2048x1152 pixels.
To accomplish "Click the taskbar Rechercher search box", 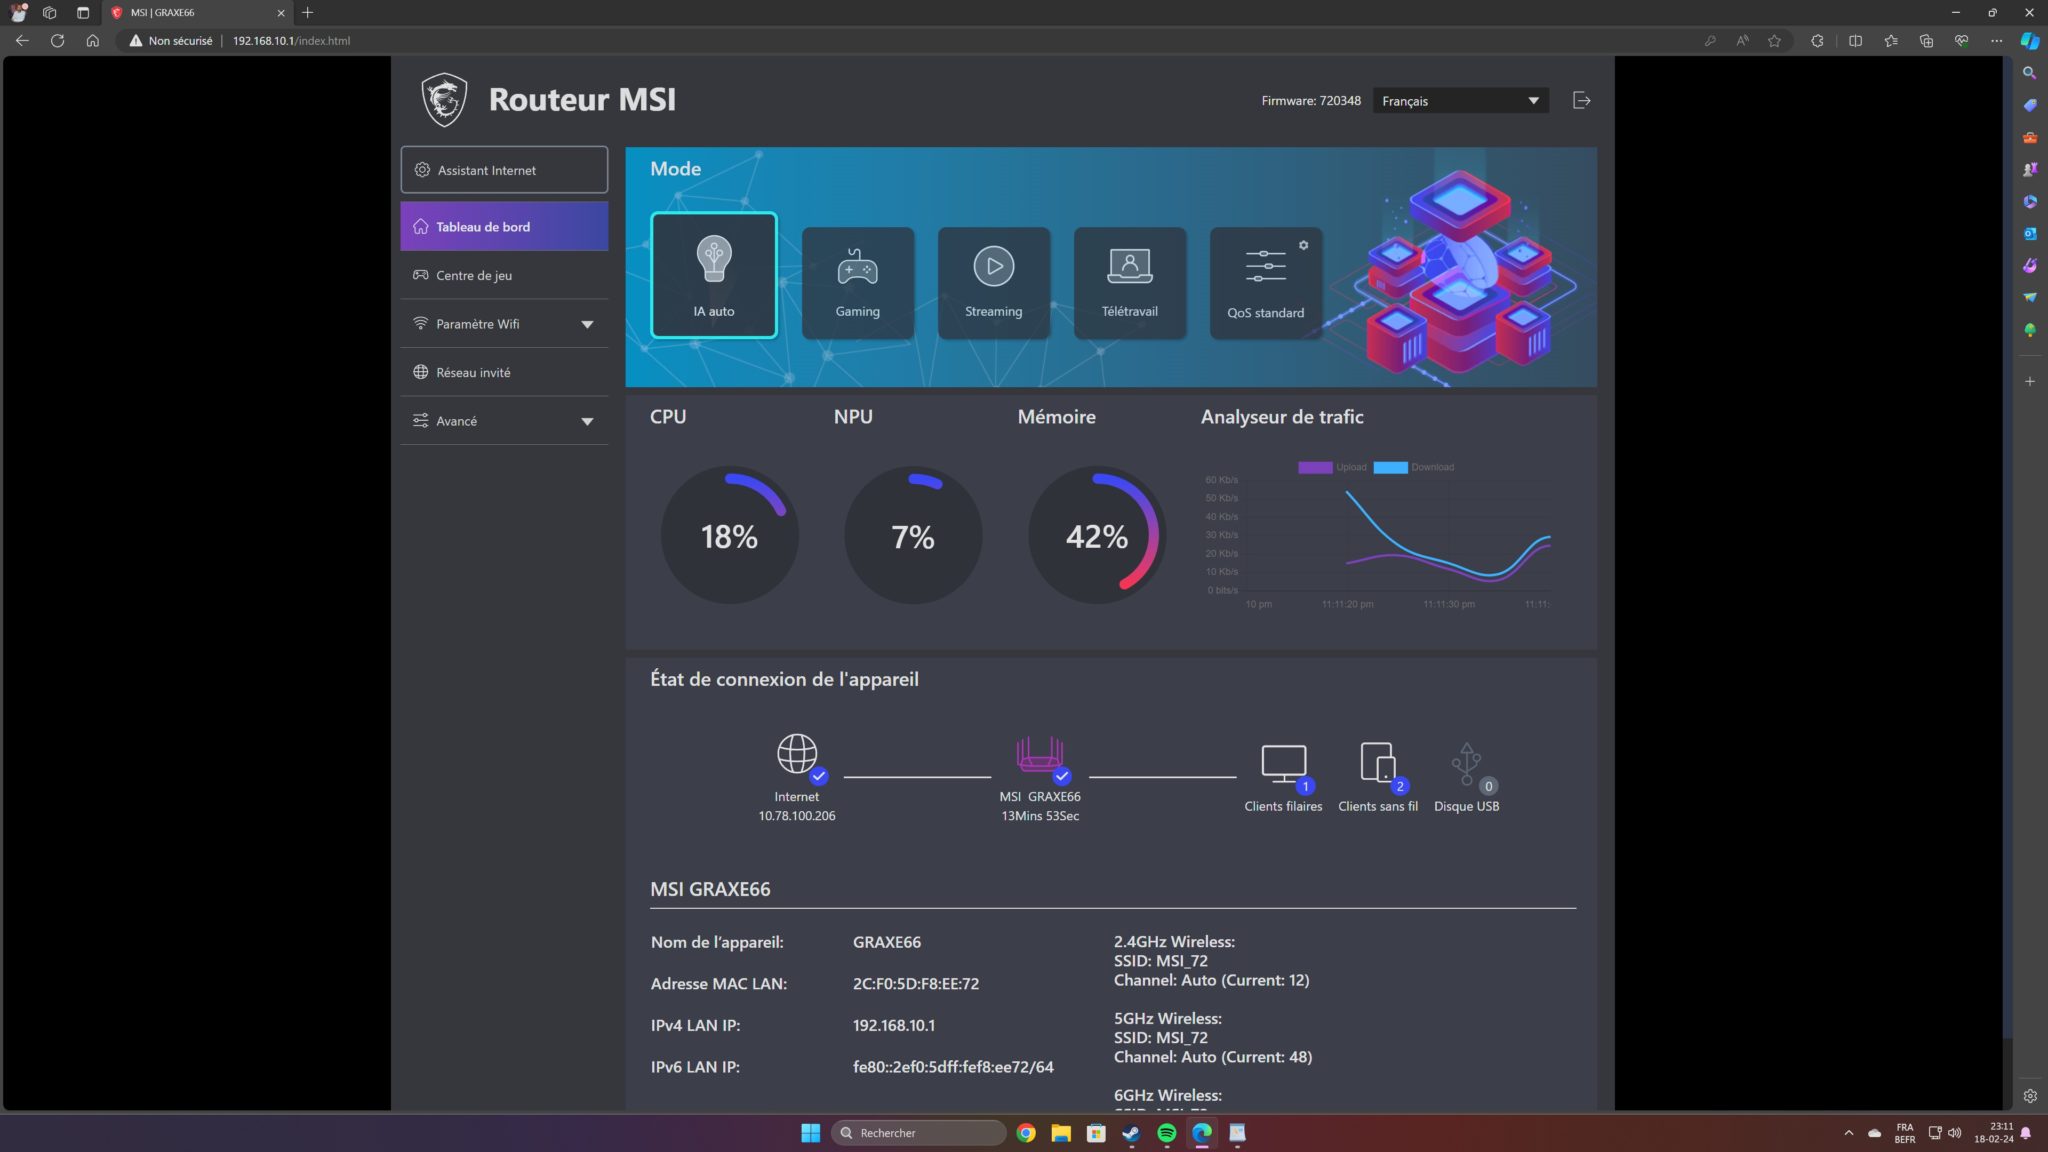I will (x=918, y=1133).
